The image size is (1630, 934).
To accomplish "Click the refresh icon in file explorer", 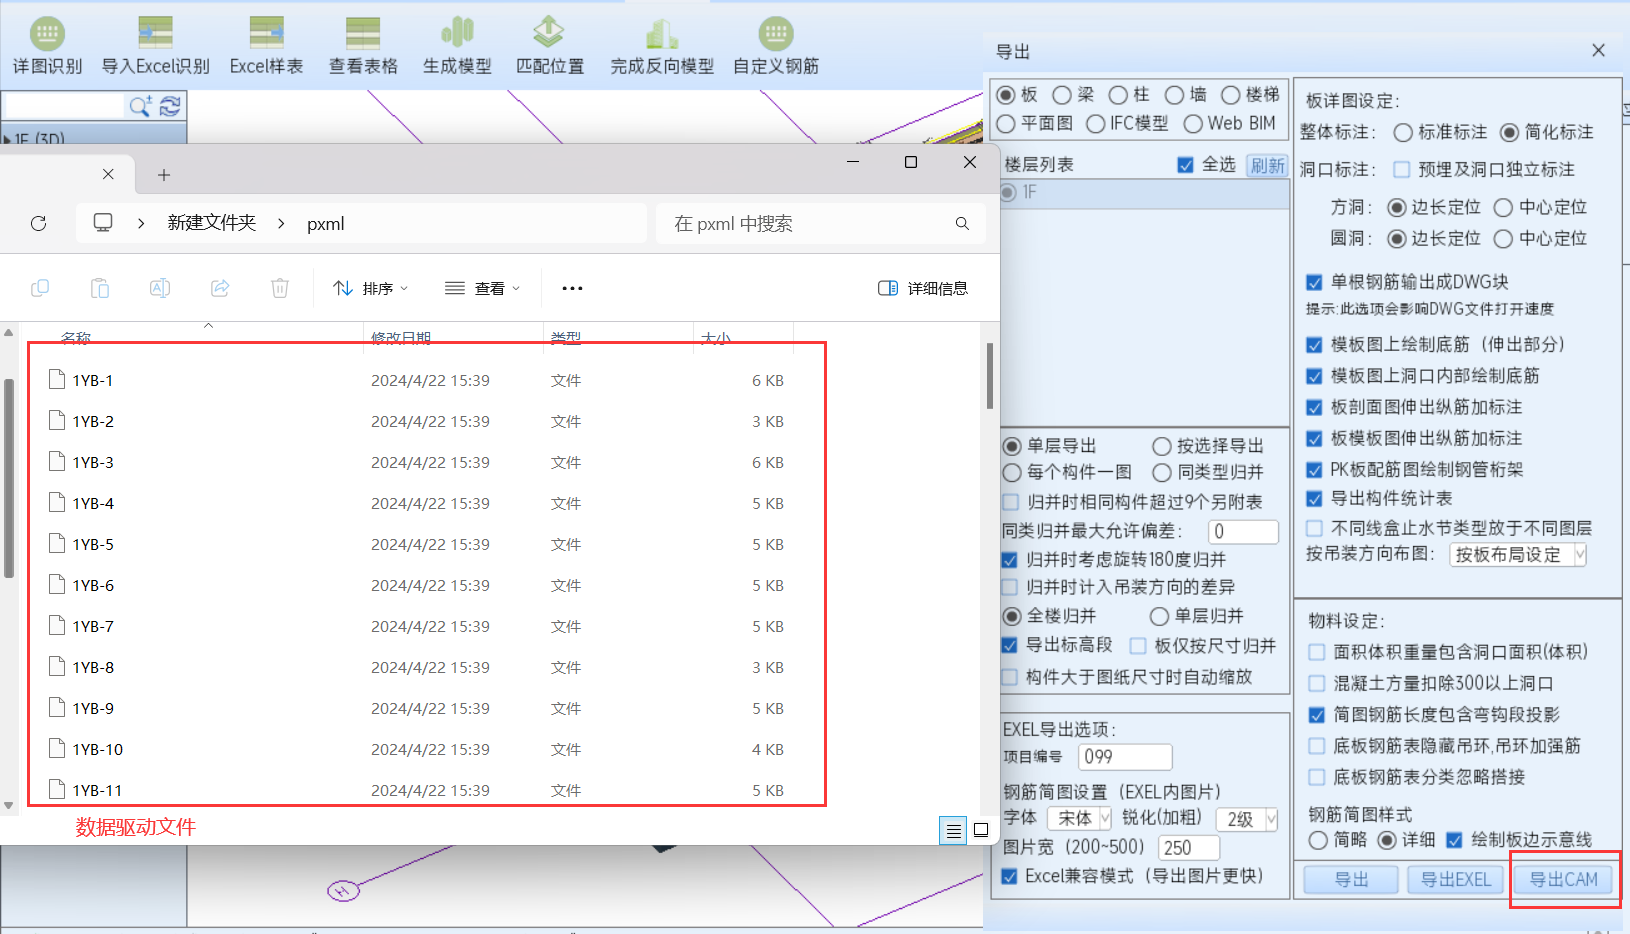I will [x=39, y=224].
